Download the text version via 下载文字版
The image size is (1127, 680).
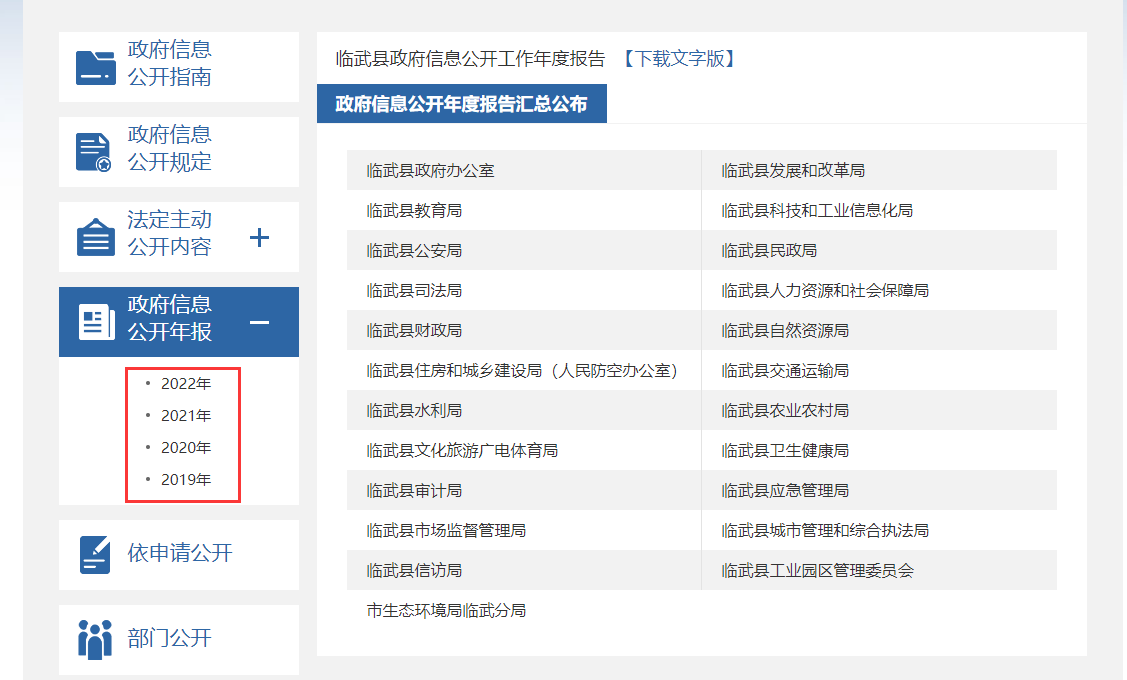[679, 59]
